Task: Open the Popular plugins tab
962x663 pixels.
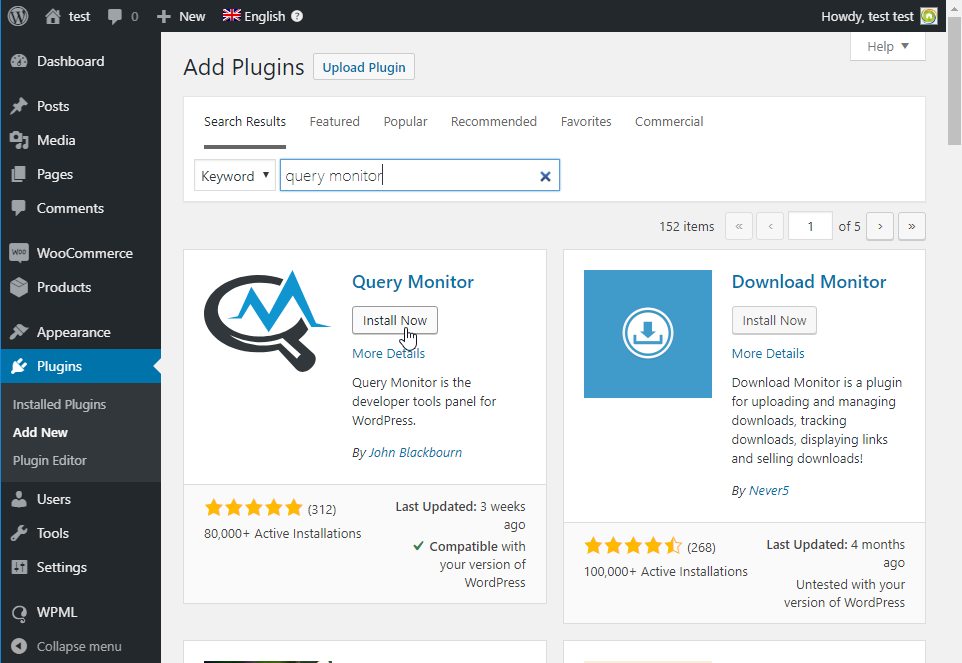Action: click(x=405, y=121)
